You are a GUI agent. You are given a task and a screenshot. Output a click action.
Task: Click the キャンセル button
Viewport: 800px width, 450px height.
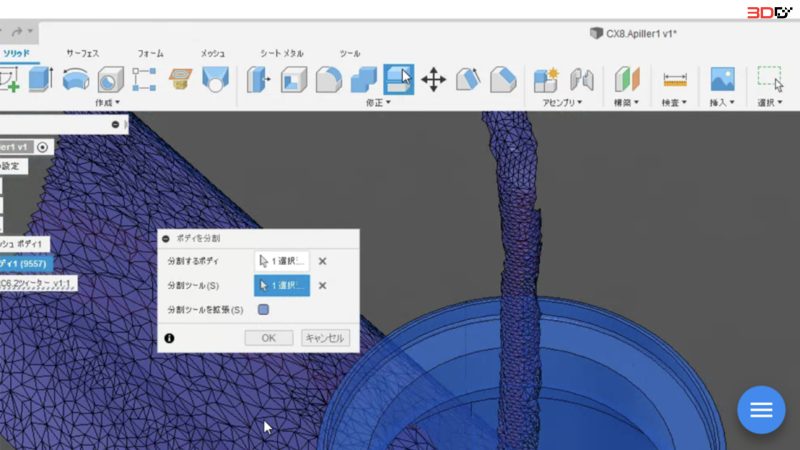(x=325, y=338)
